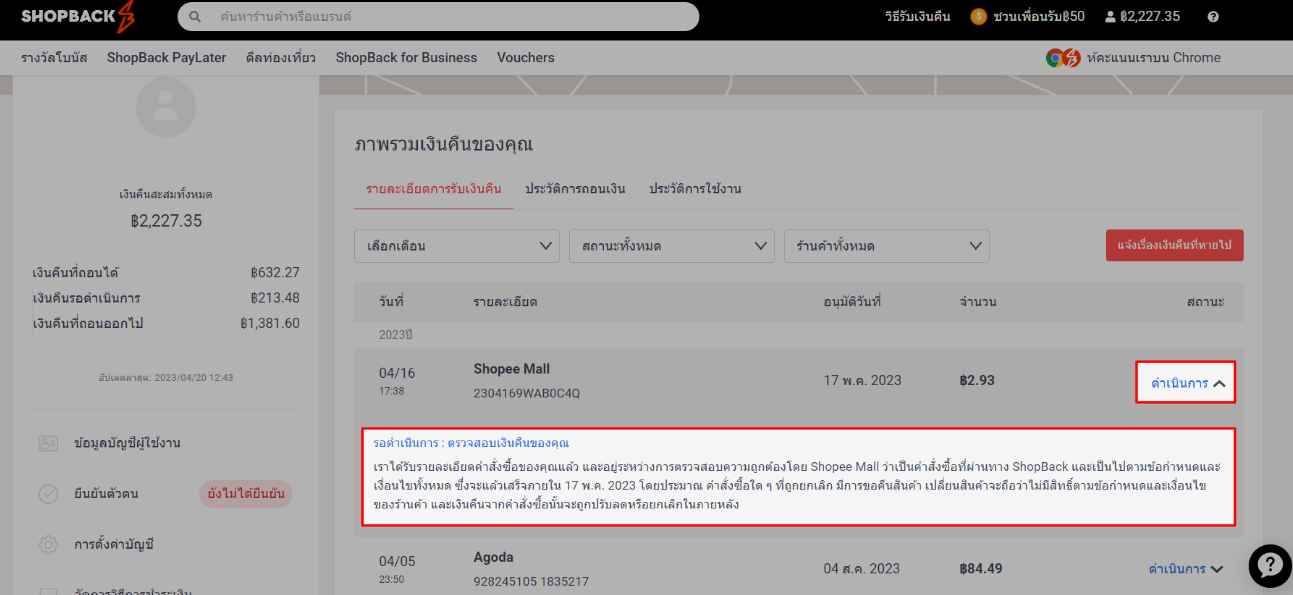Click the รอดำเนินการ : ตรวจสอบเงินคืนของคุณ heading
Image resolution: width=1293 pixels, height=595 pixels.
[x=471, y=442]
